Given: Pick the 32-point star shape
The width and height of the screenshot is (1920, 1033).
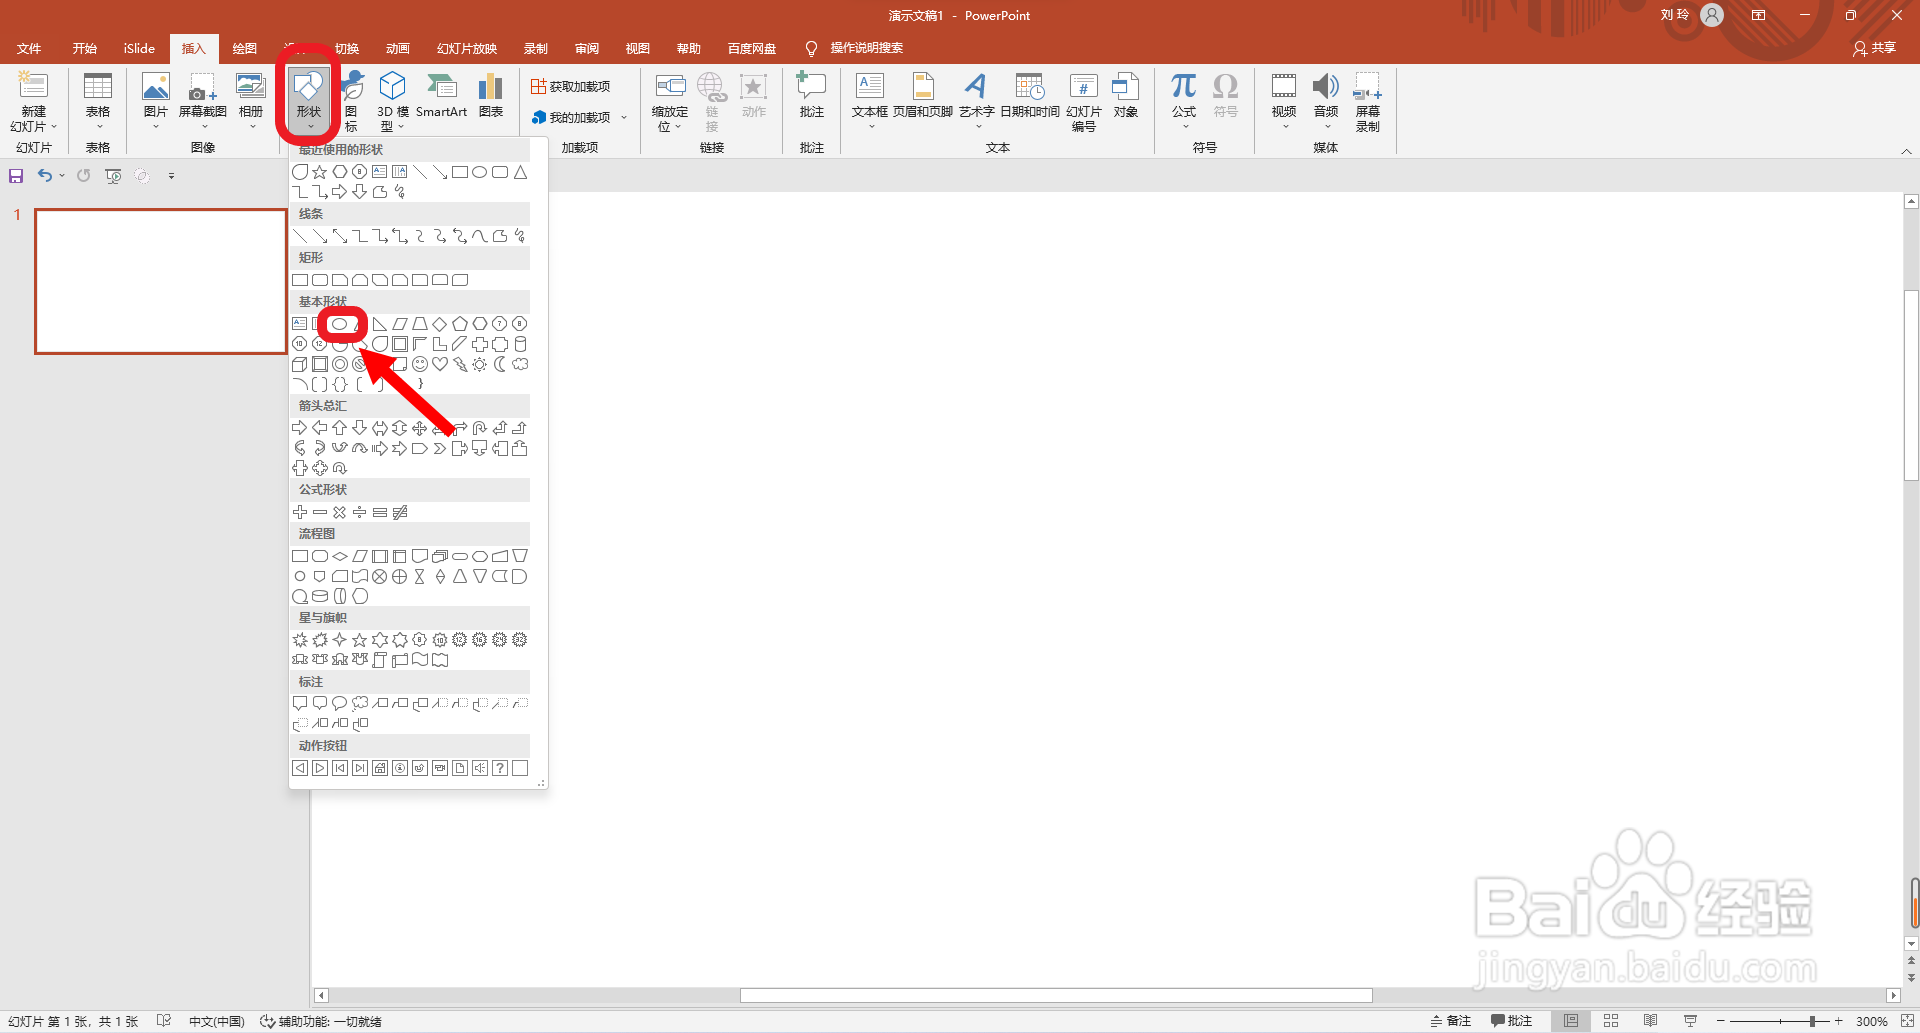Looking at the screenshot, I should (520, 640).
